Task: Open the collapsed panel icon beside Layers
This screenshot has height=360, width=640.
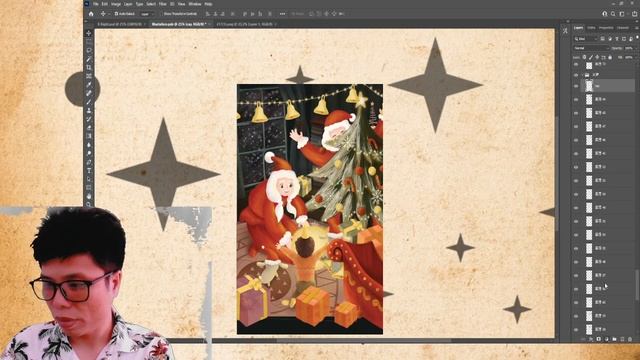Action: pos(565,31)
